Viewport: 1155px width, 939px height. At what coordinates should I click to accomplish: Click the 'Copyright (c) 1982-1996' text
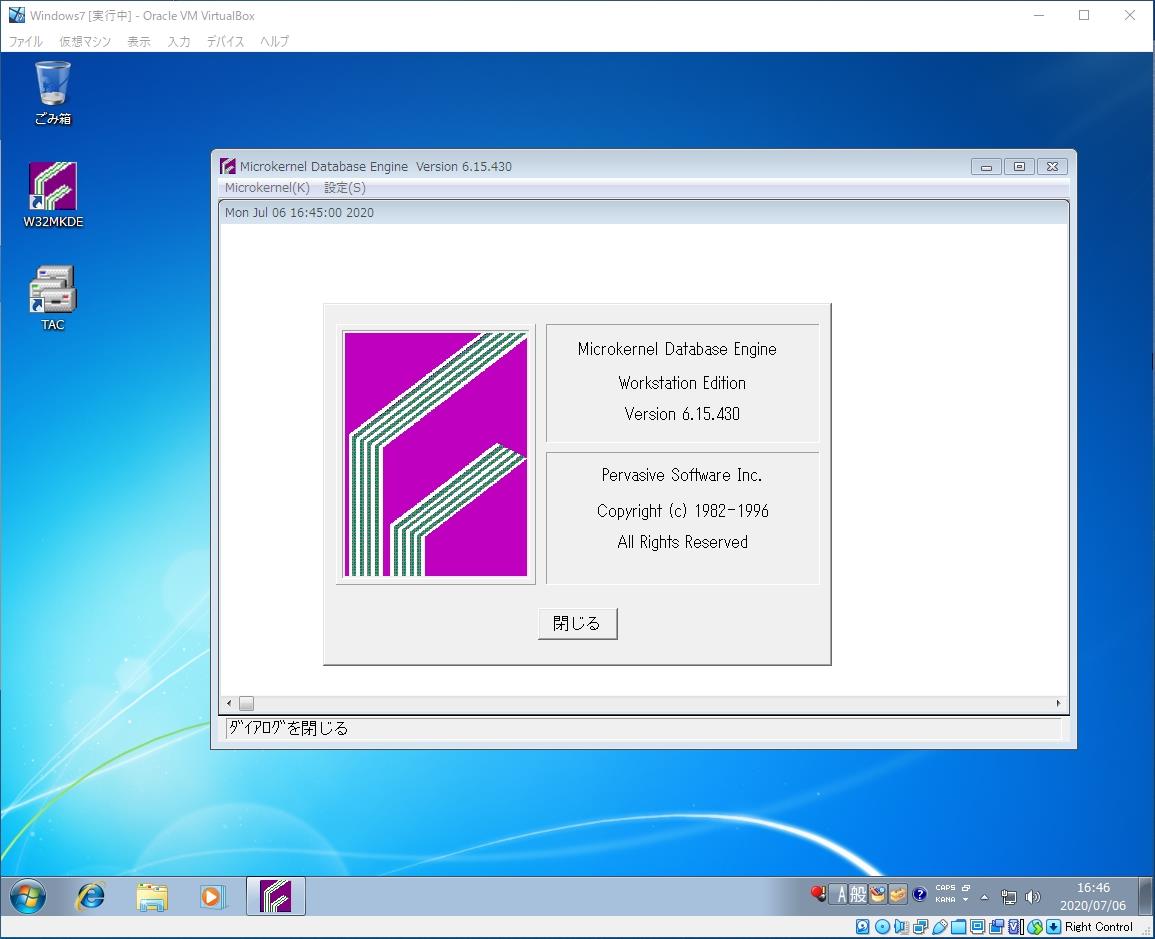click(682, 511)
